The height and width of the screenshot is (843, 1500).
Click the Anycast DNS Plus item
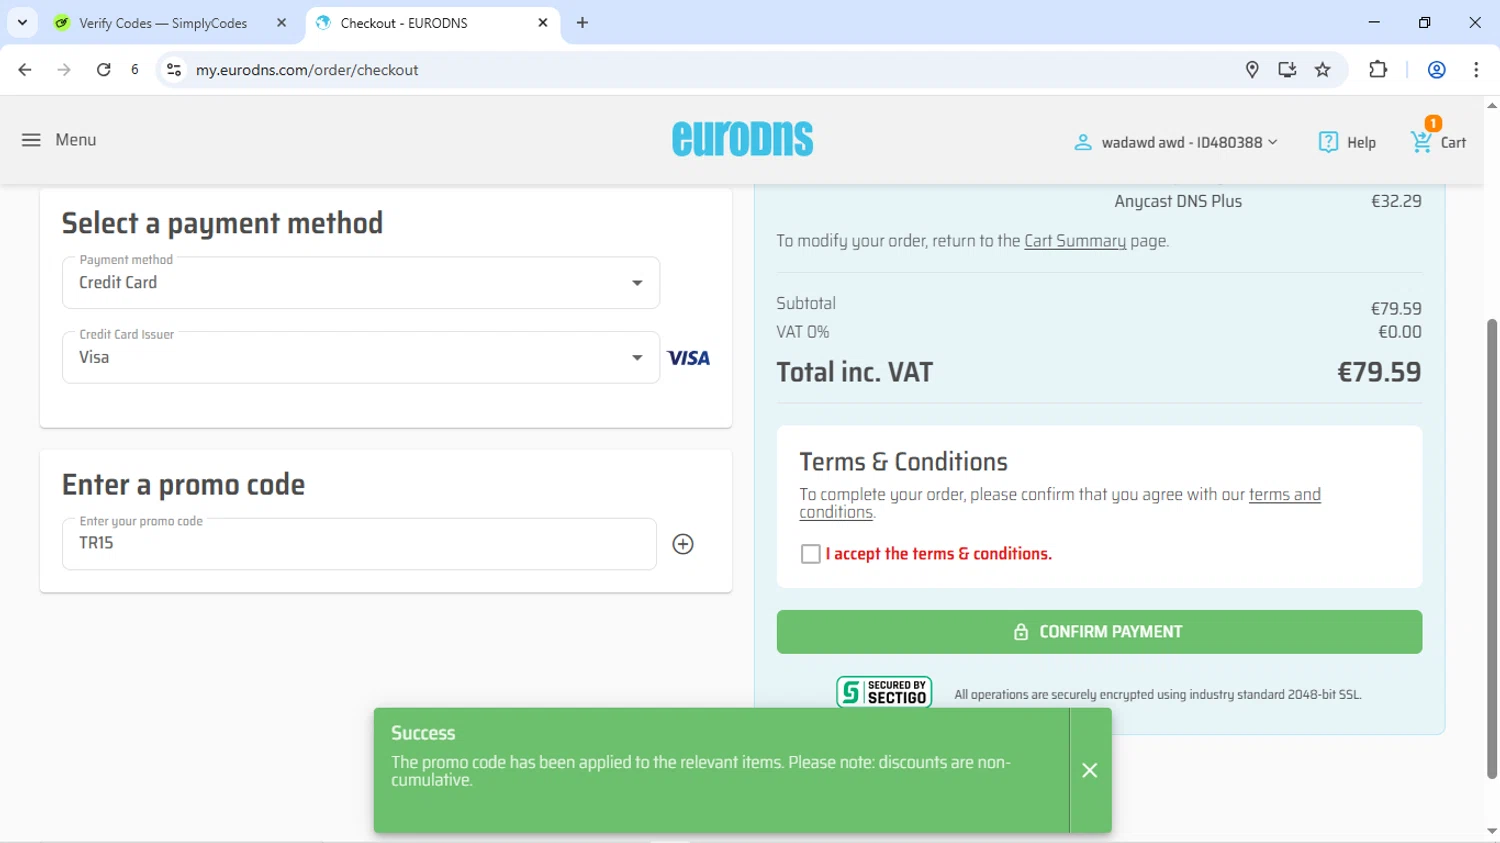pyautogui.click(x=1178, y=201)
